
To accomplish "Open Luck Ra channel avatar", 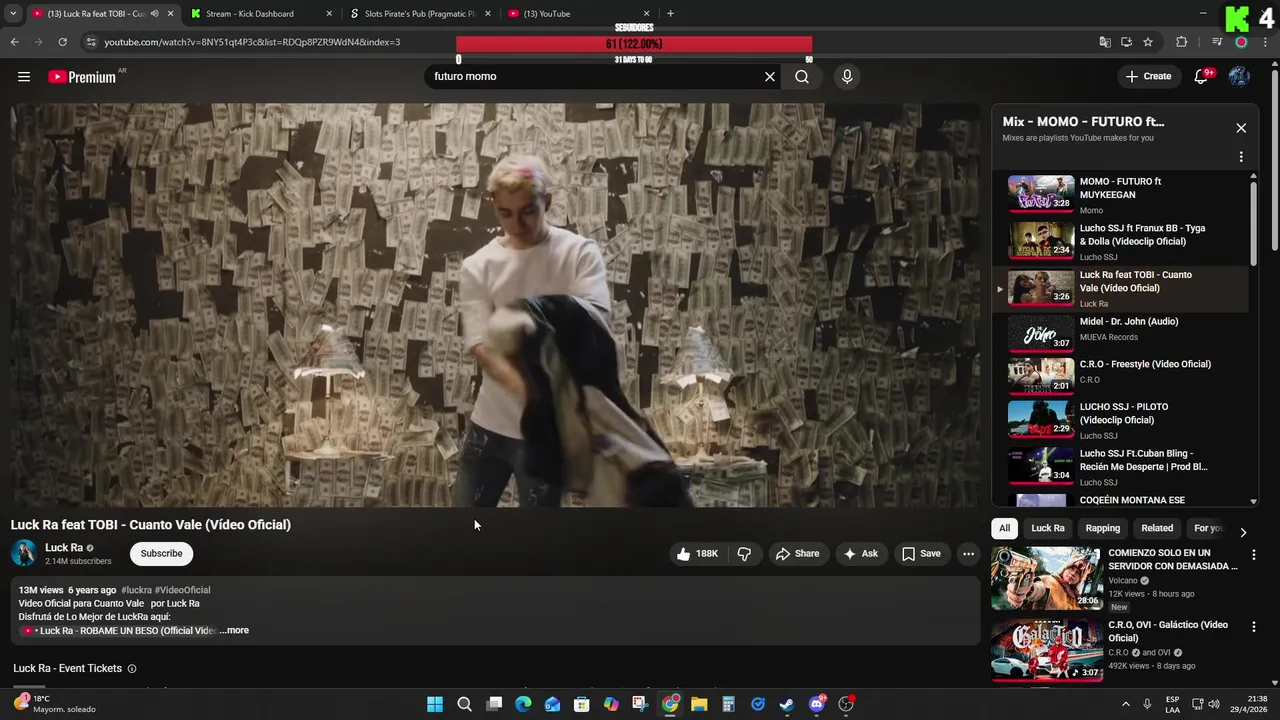I will pos(24,553).
